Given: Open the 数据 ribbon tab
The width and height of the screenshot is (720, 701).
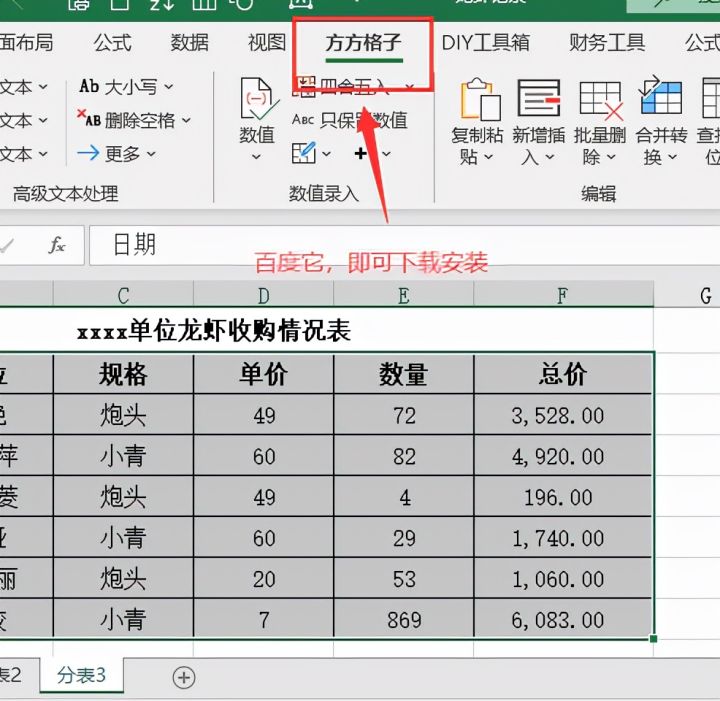Looking at the screenshot, I should [189, 43].
